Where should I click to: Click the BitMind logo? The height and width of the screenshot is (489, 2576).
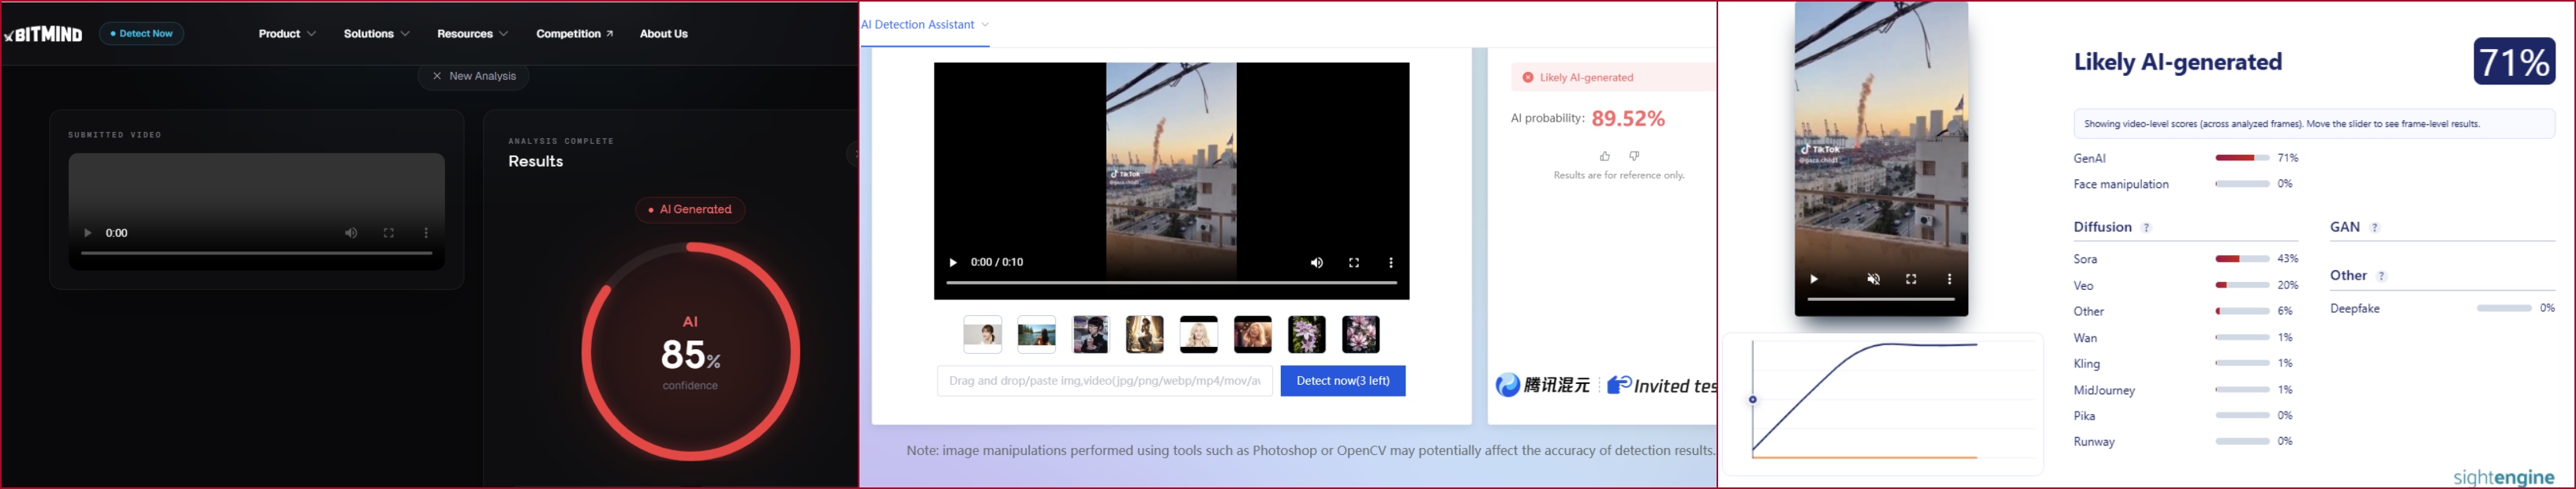44,34
